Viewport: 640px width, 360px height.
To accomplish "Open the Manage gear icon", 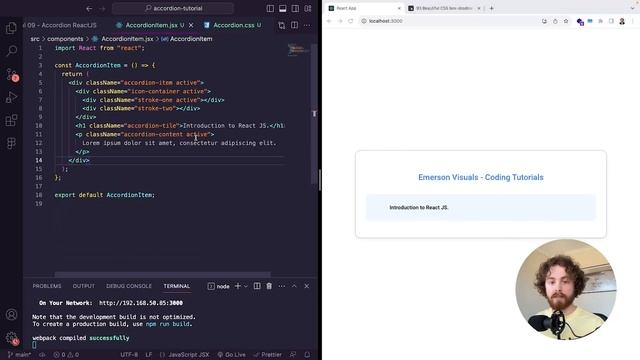I will [x=11, y=338].
